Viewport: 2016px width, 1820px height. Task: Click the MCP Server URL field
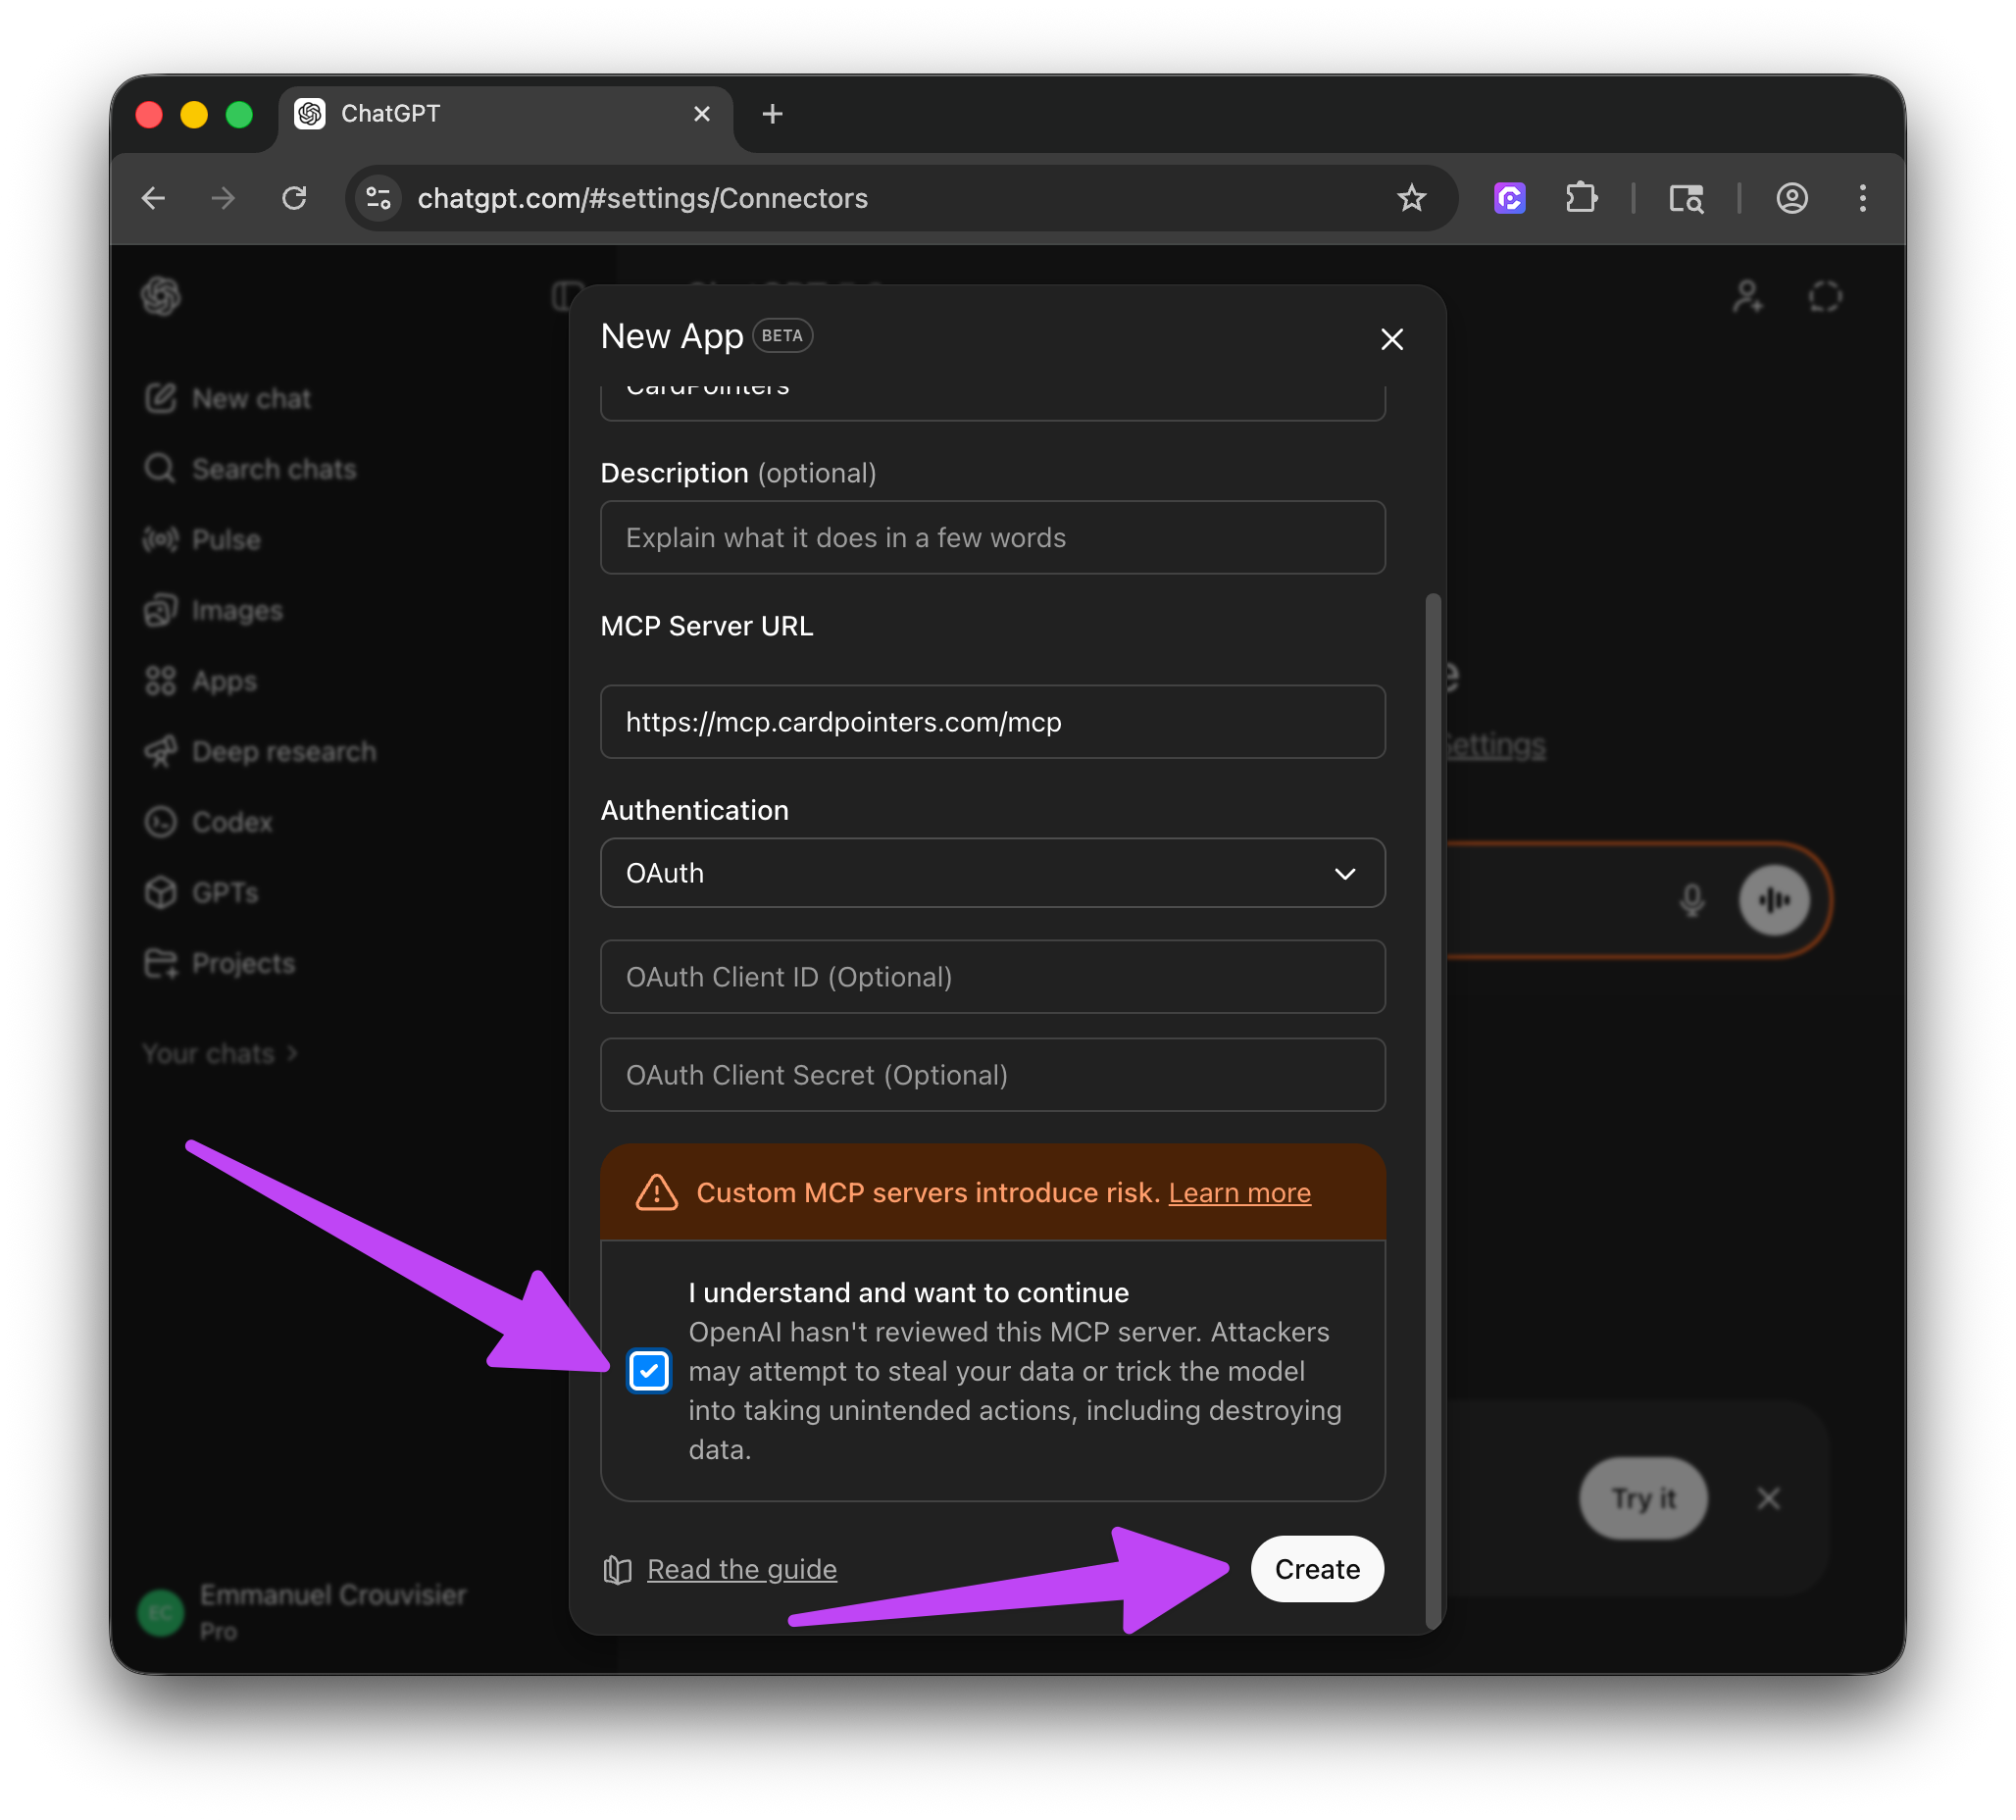(x=992, y=722)
